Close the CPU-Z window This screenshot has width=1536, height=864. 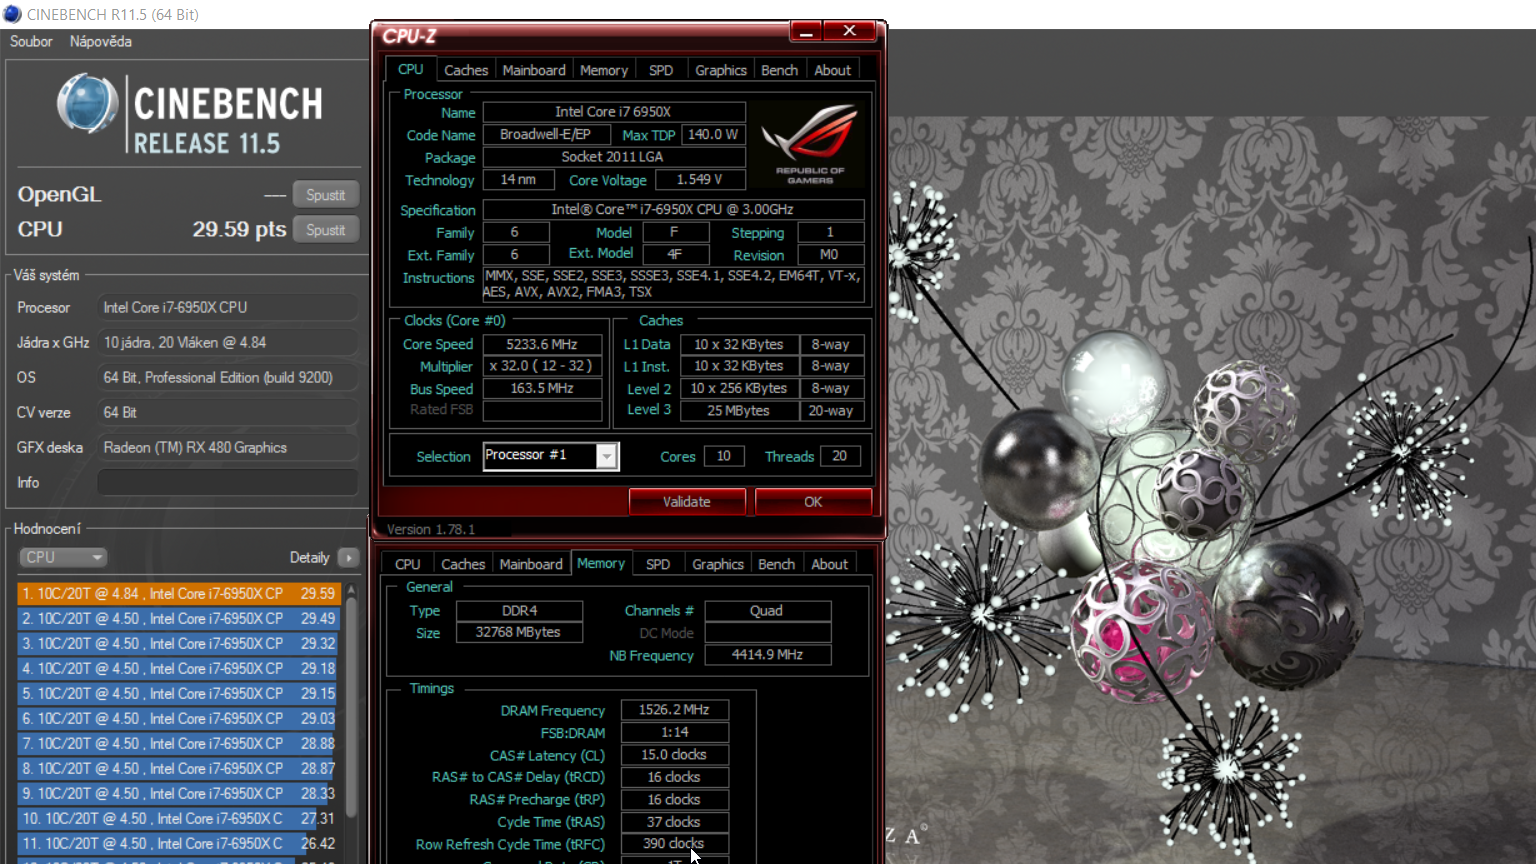pyautogui.click(x=849, y=31)
